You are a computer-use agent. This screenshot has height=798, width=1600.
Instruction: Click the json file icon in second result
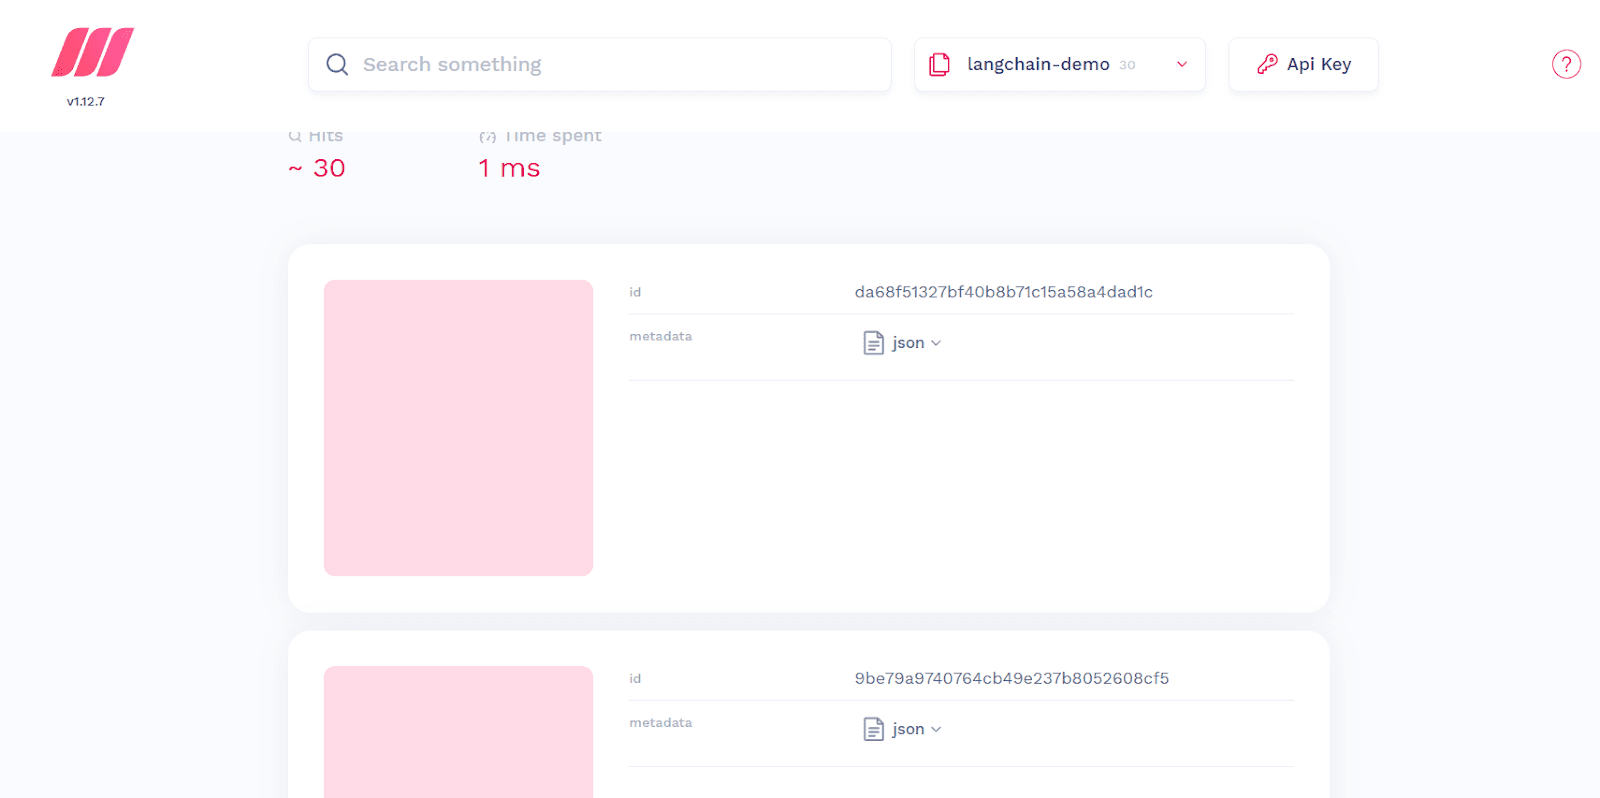873,729
